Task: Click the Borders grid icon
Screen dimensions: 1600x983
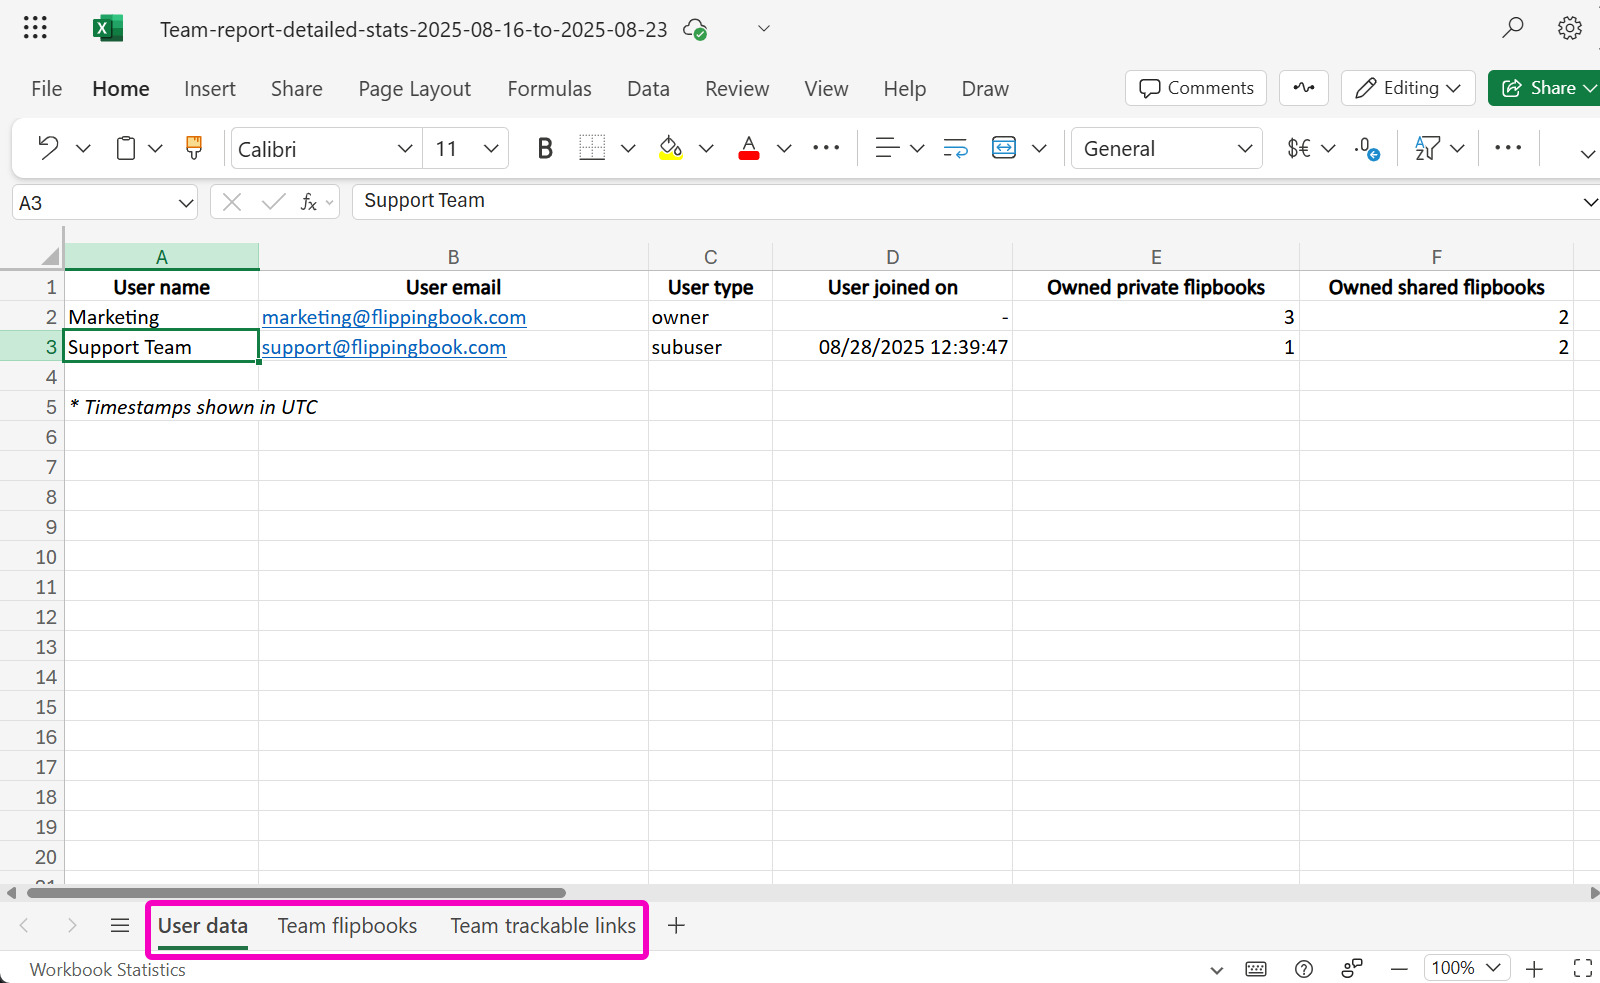Action: point(592,148)
